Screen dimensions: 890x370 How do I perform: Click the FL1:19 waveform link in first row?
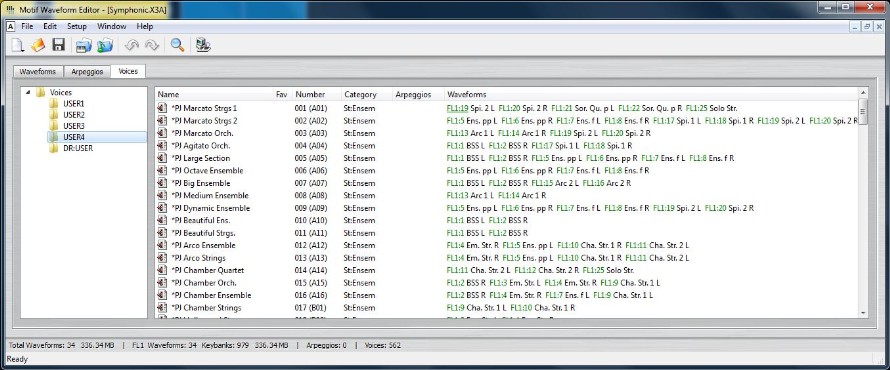[457, 108]
